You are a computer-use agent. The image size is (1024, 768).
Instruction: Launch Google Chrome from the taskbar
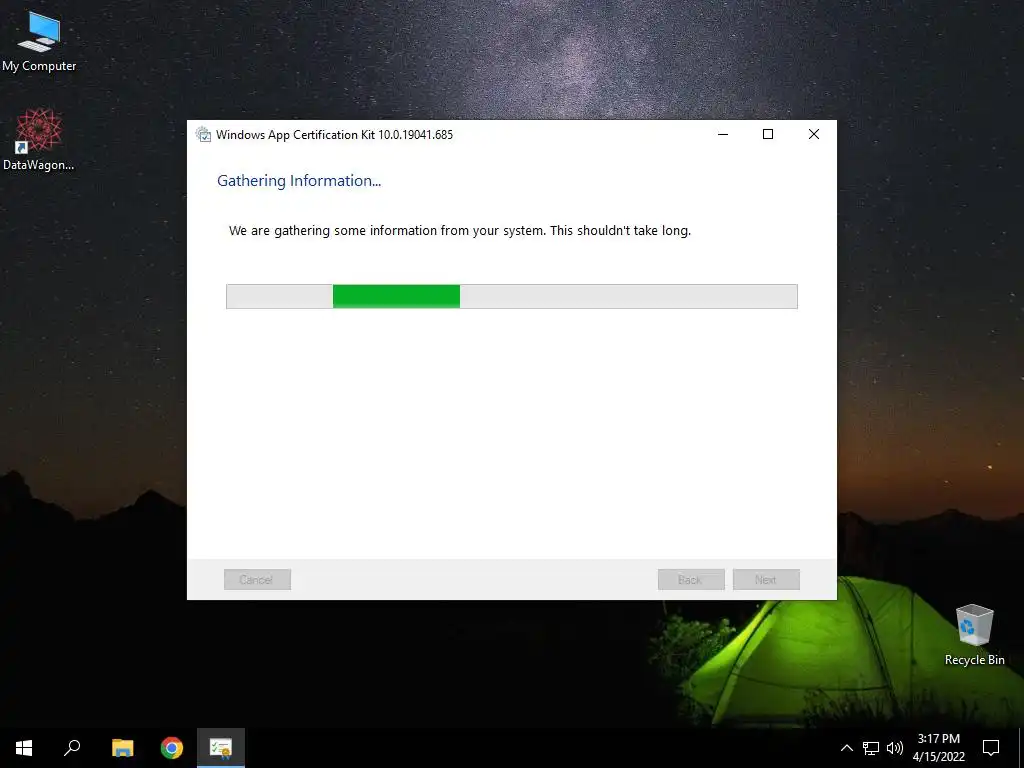click(x=172, y=748)
